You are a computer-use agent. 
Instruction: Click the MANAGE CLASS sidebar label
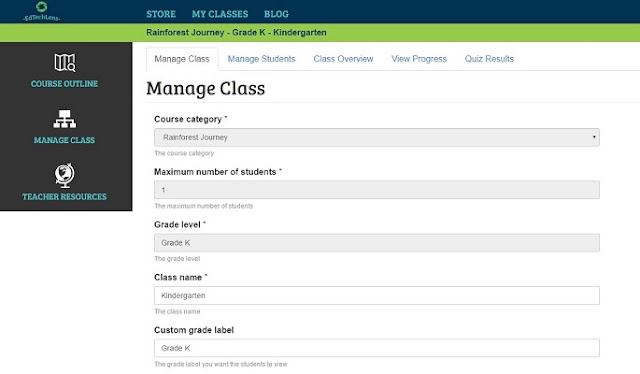pos(64,140)
